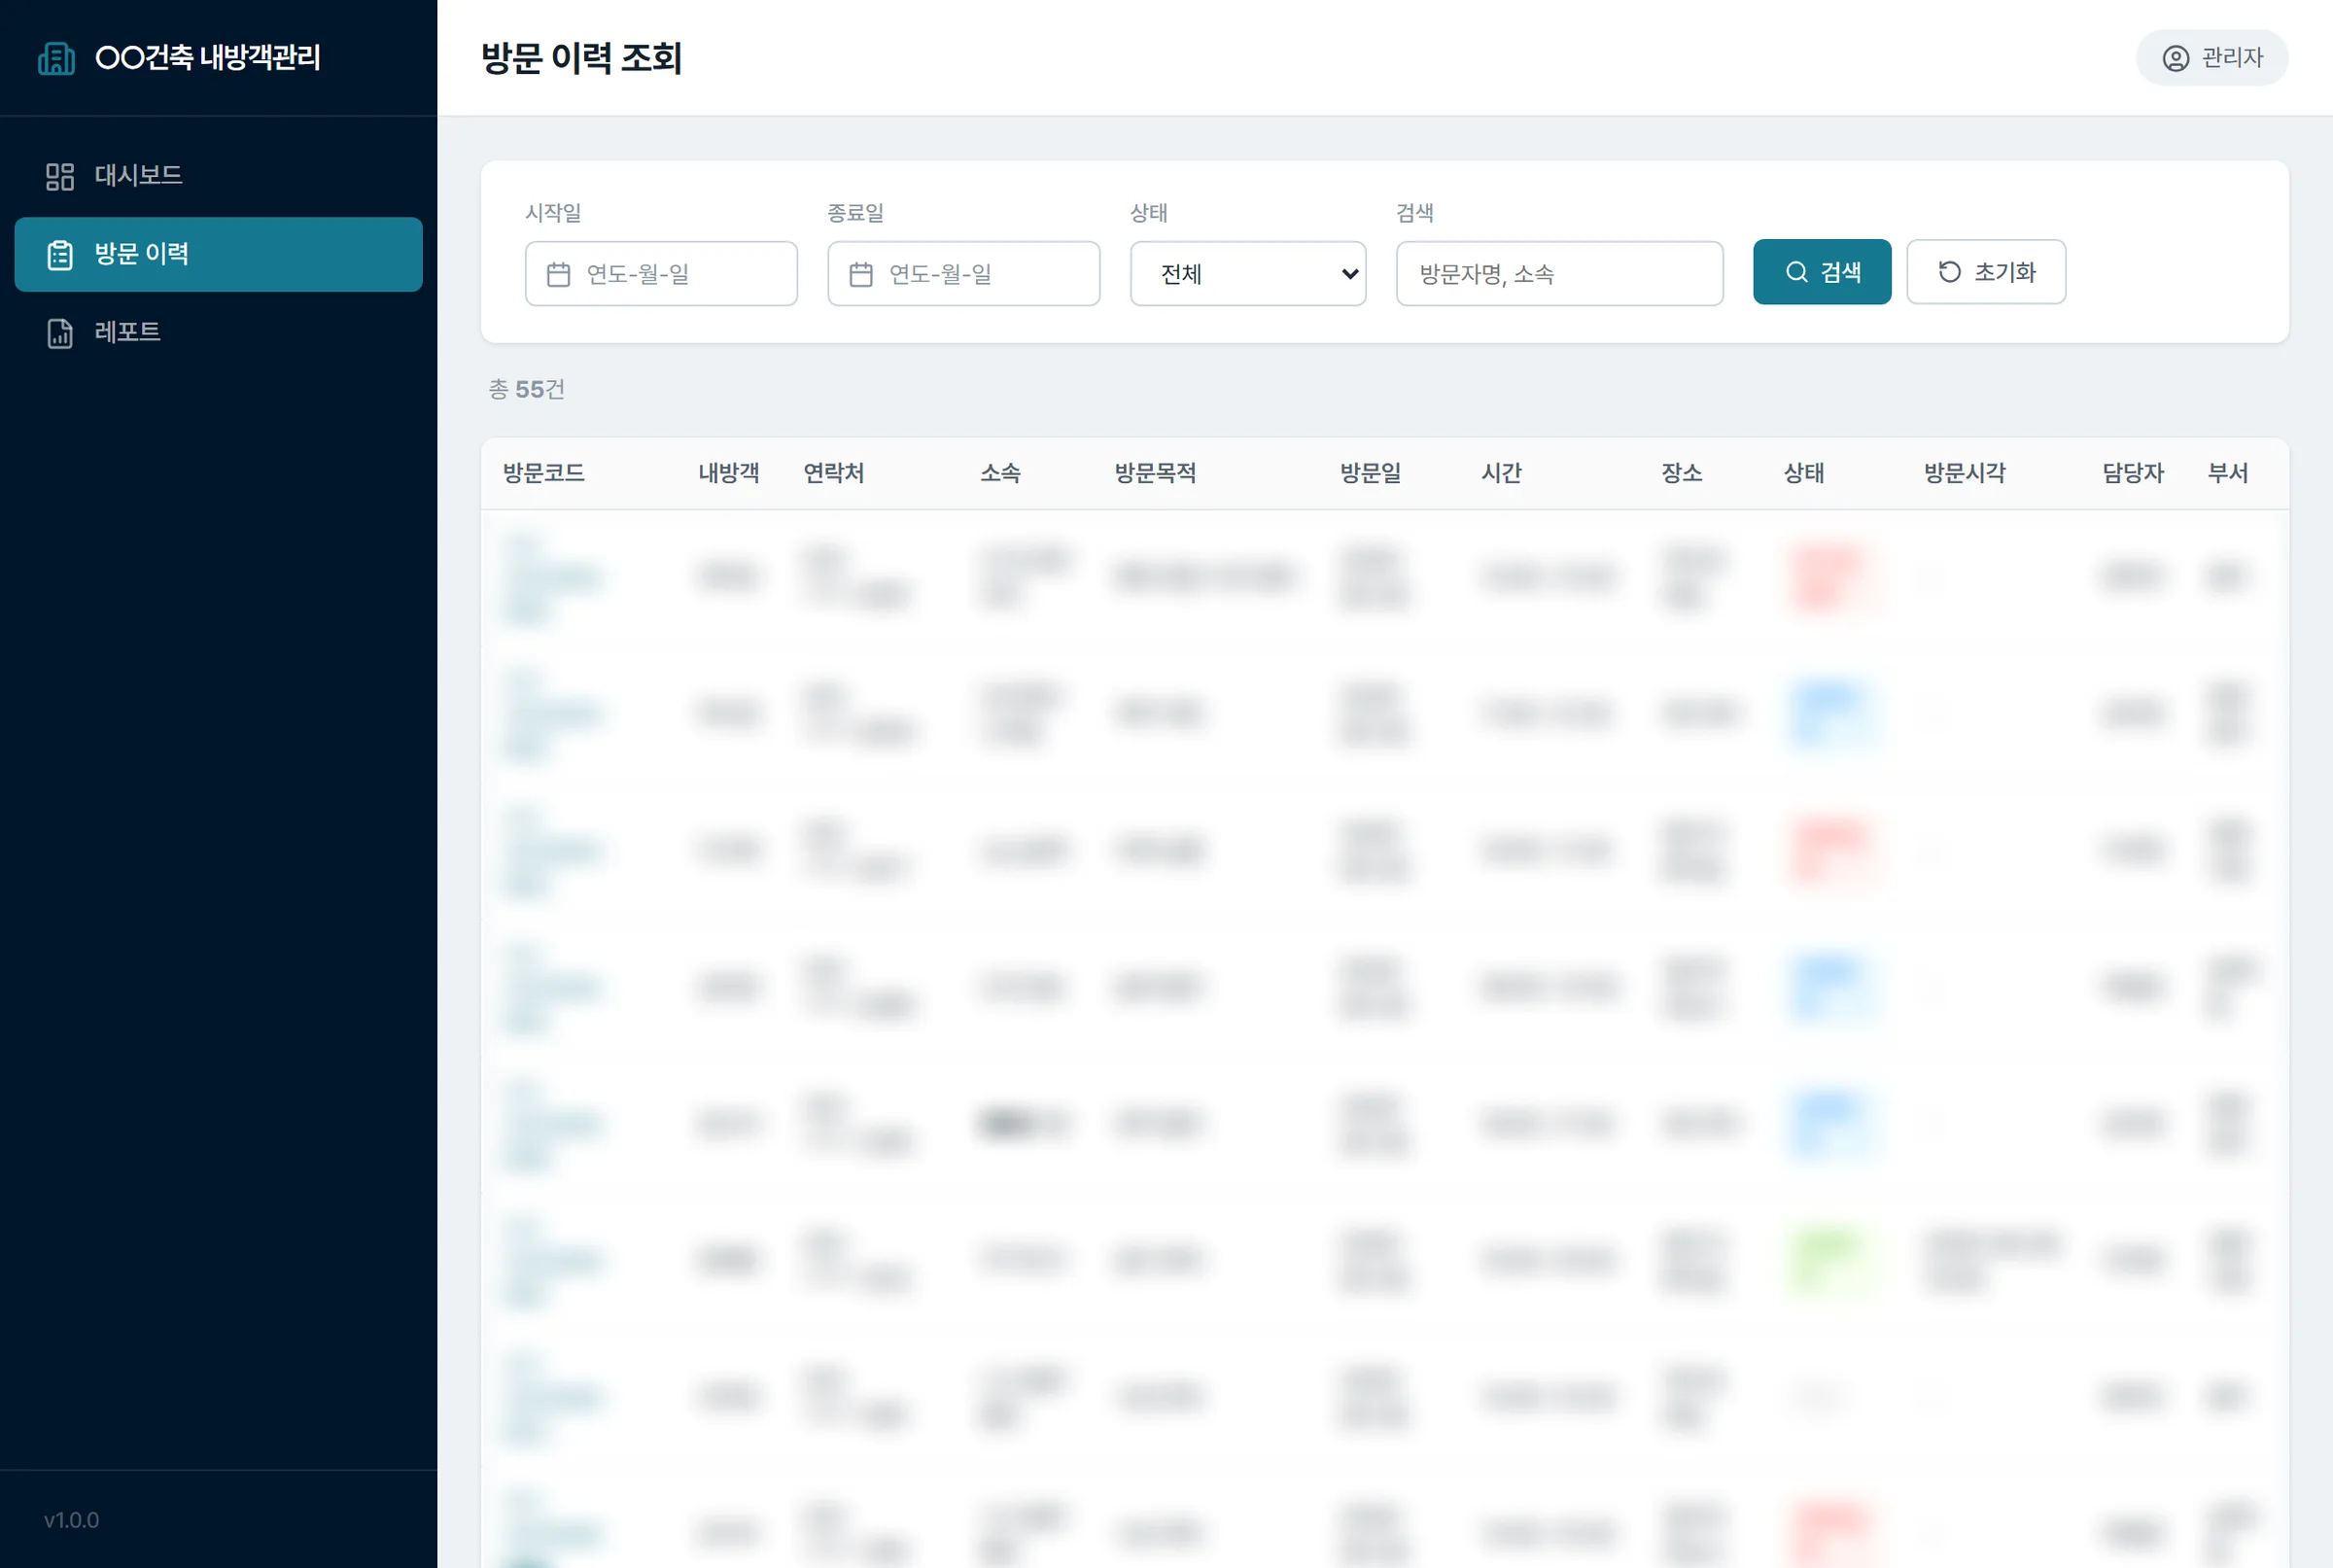Viewport: 2333px width, 1568px height.
Task: Click the calendar icon in 시작일 field
Action: click(558, 274)
